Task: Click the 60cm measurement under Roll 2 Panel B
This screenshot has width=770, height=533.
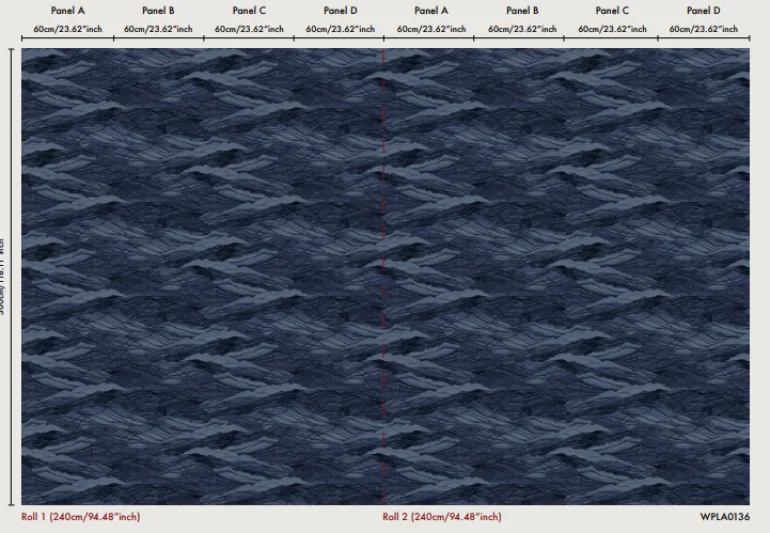Action: (x=522, y=30)
